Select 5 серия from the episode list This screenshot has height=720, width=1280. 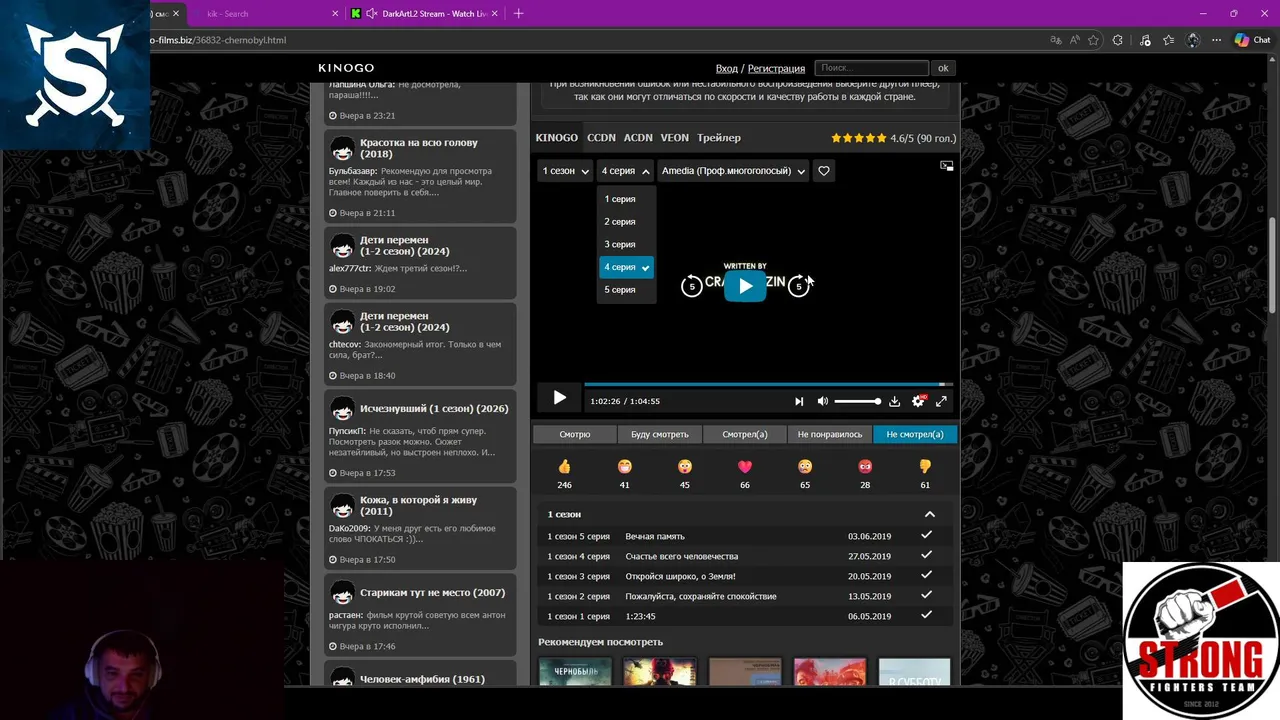point(626,290)
